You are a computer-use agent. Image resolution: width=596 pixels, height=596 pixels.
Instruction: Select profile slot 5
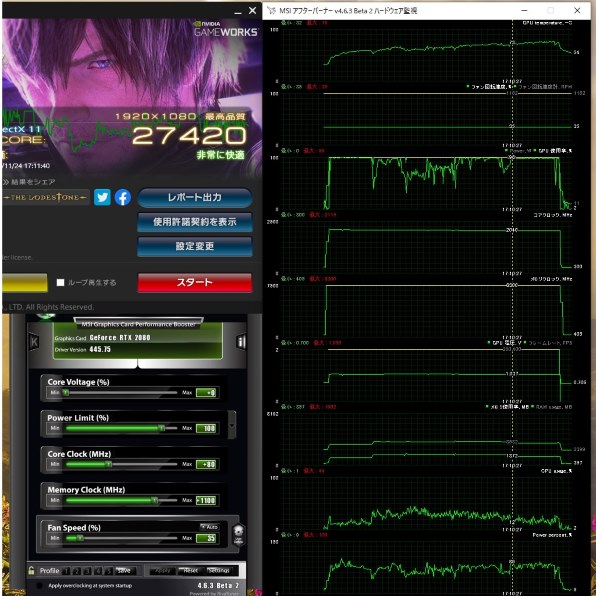(109, 571)
